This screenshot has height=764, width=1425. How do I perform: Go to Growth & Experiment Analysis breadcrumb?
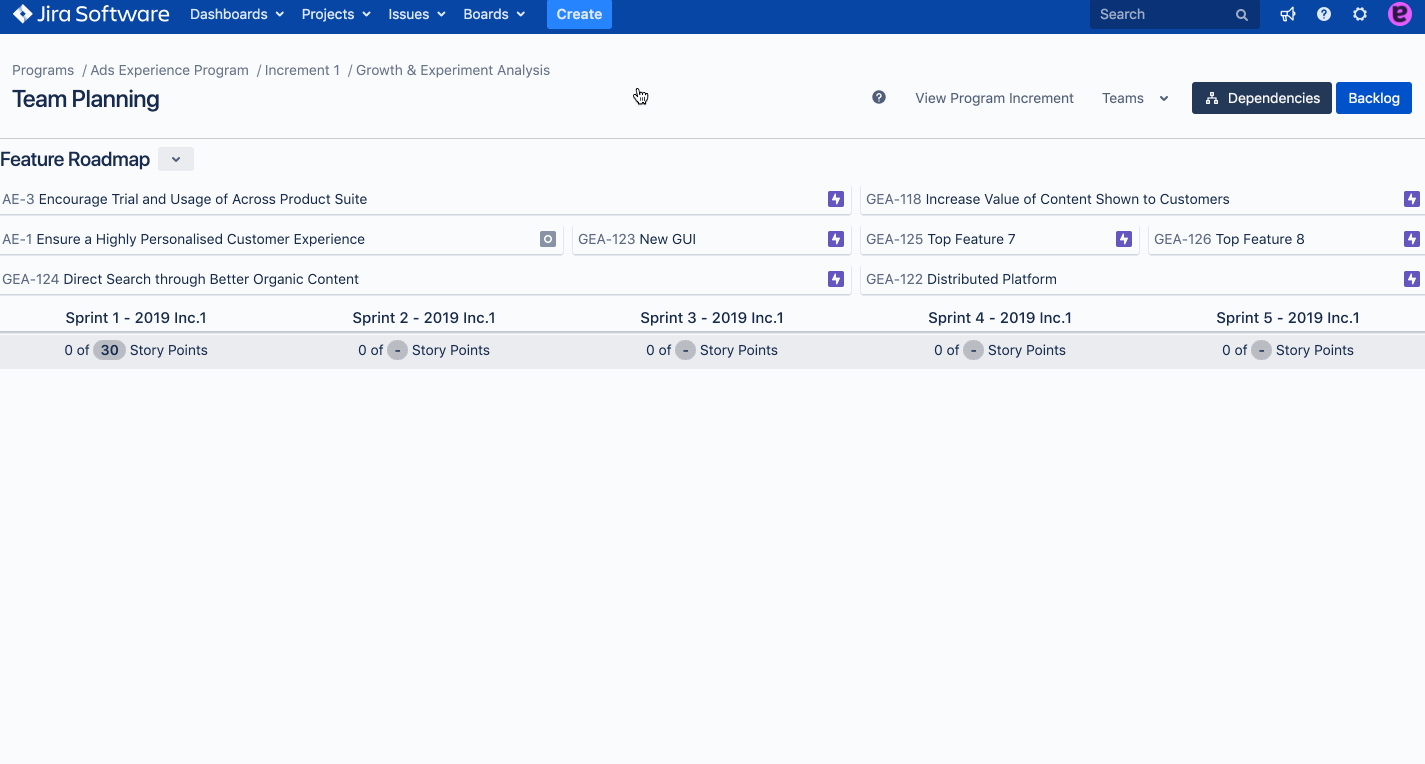coord(453,70)
